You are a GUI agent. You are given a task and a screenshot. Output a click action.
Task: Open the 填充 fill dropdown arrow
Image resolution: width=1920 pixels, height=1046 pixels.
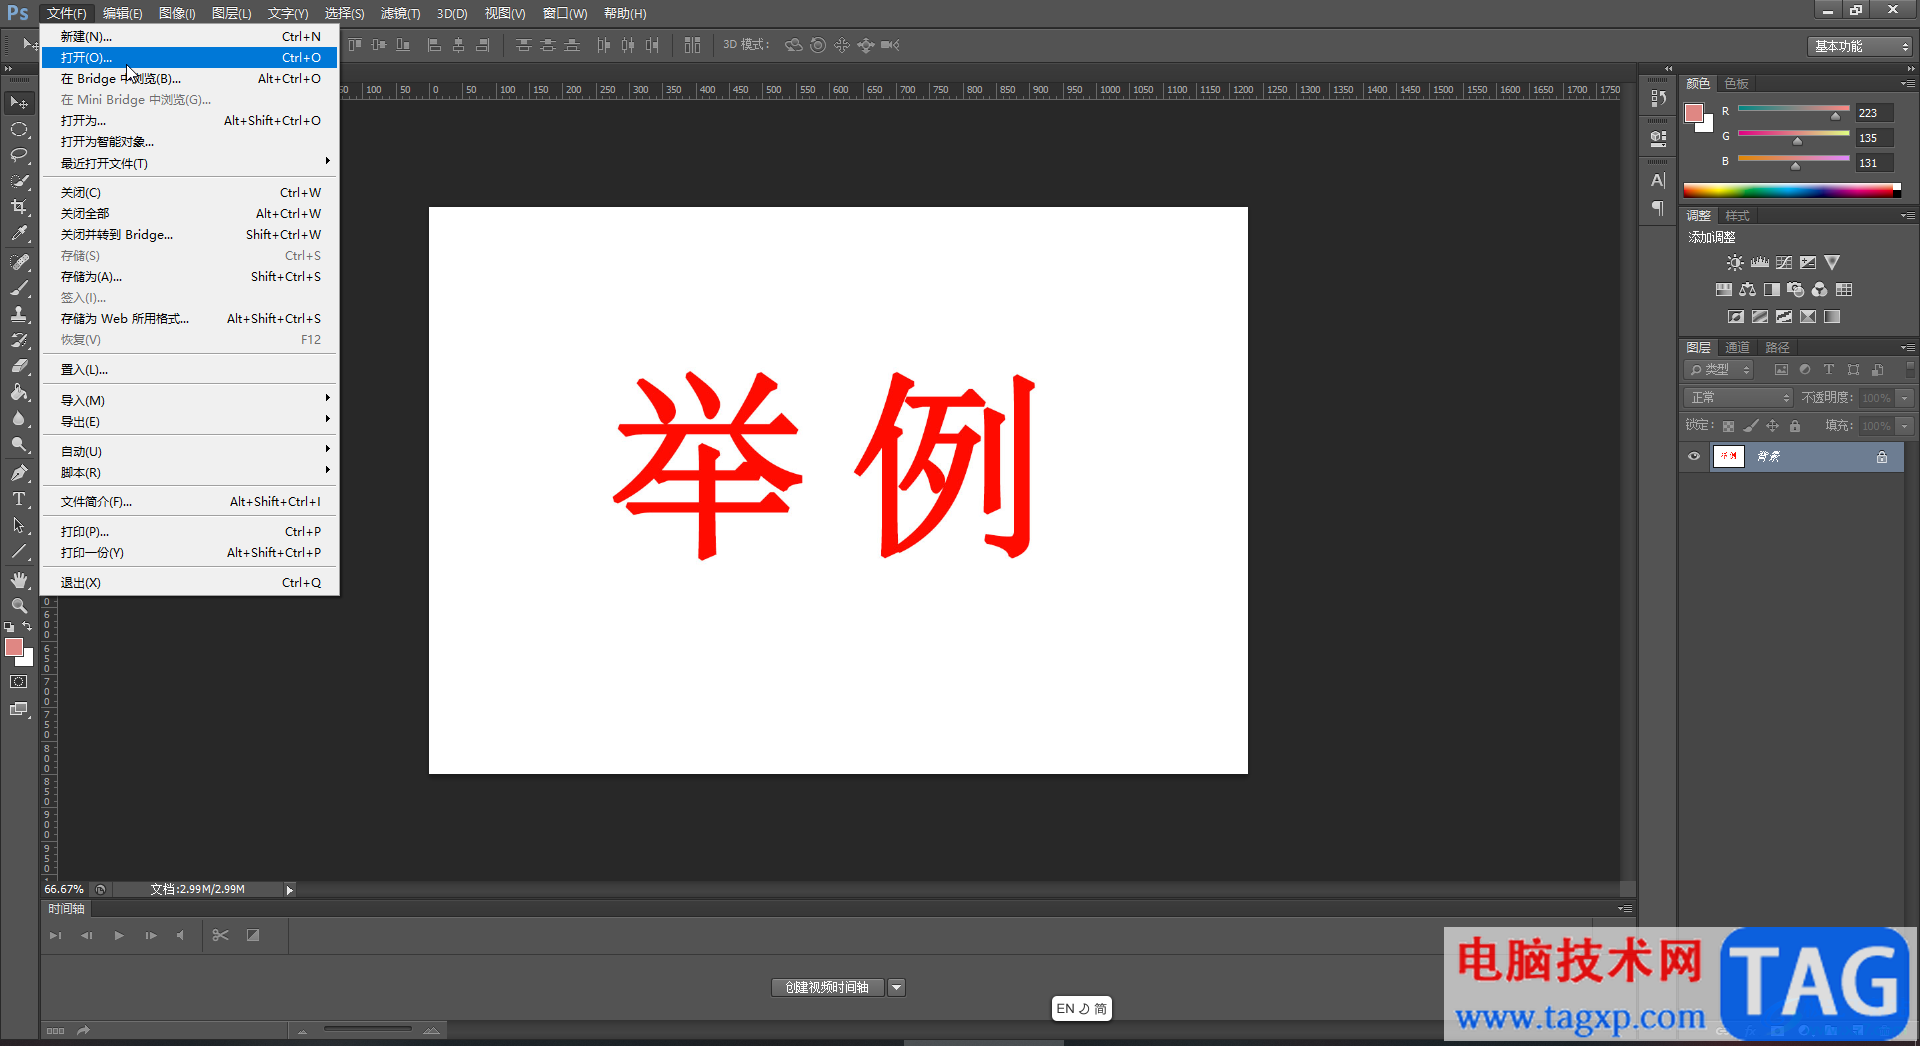(x=1905, y=426)
